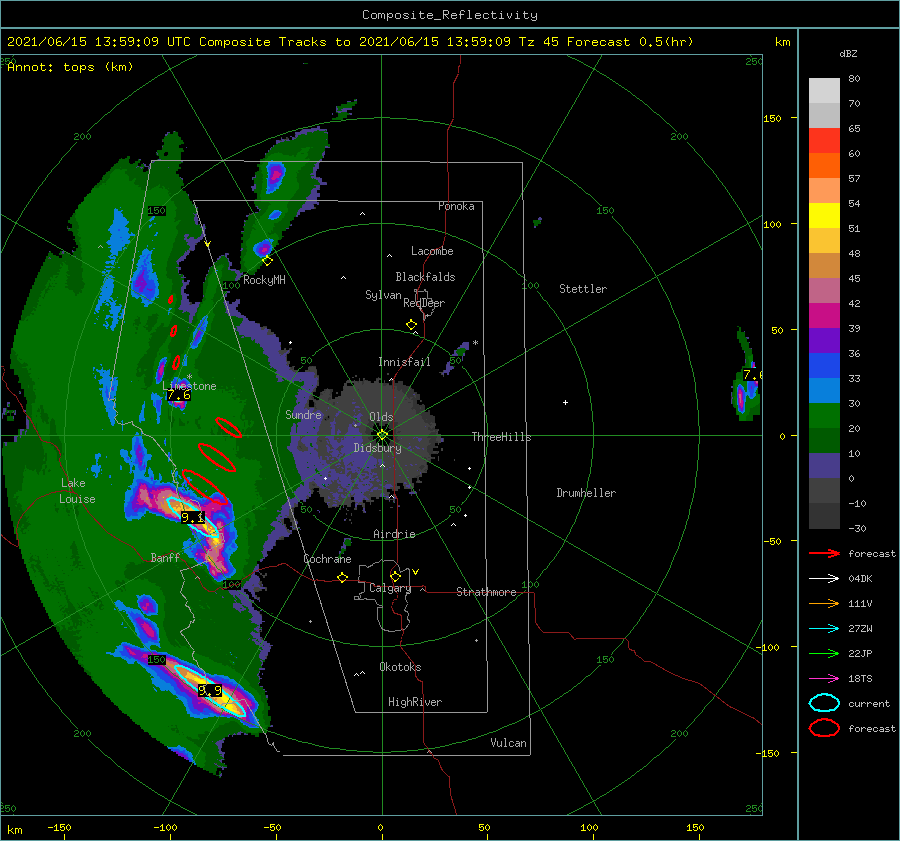Click the bright green dBZ scale swatch
900x841 pixels.
pos(824,416)
